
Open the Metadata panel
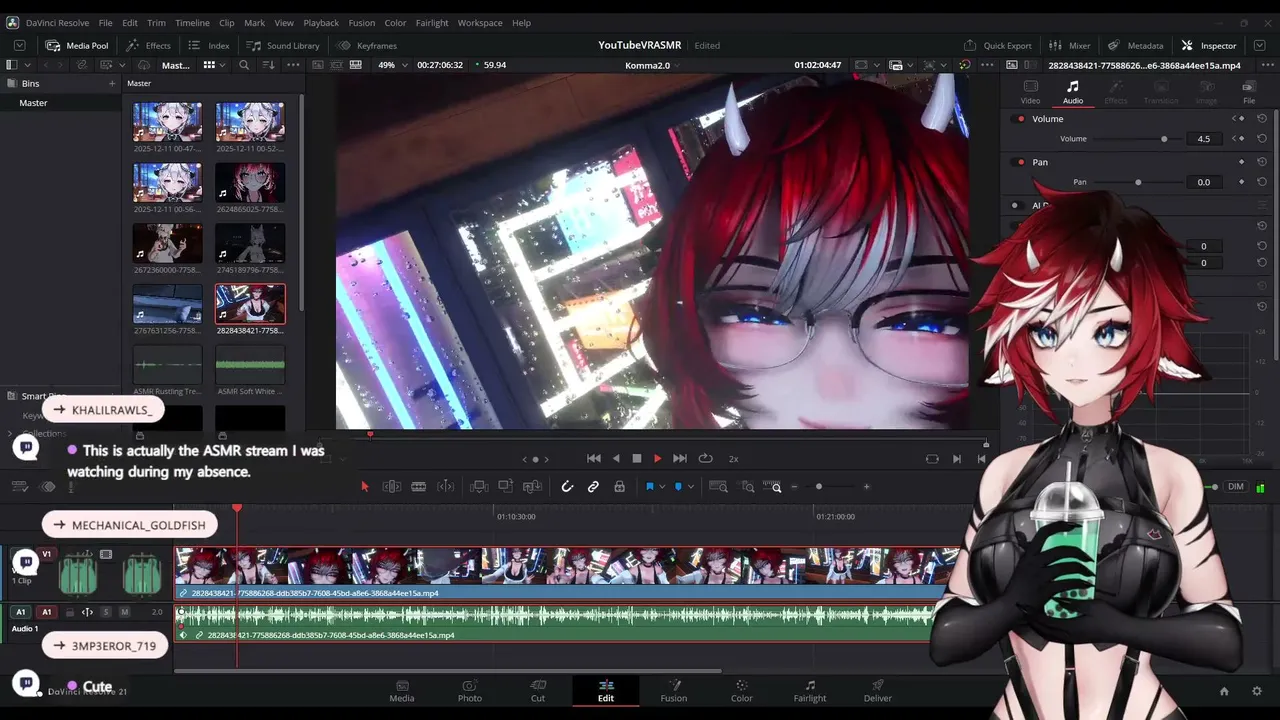pyautogui.click(x=1135, y=45)
